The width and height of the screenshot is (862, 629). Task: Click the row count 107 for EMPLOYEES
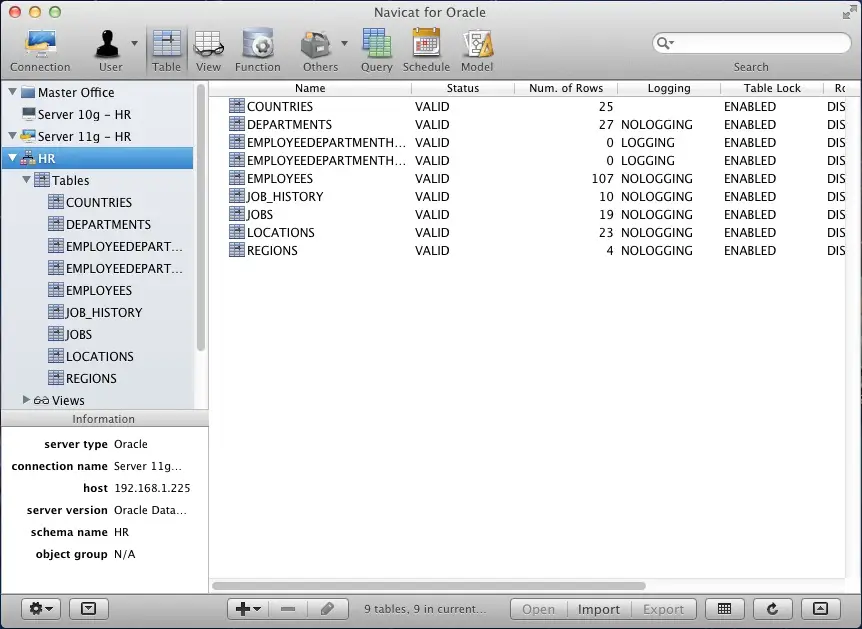point(603,179)
